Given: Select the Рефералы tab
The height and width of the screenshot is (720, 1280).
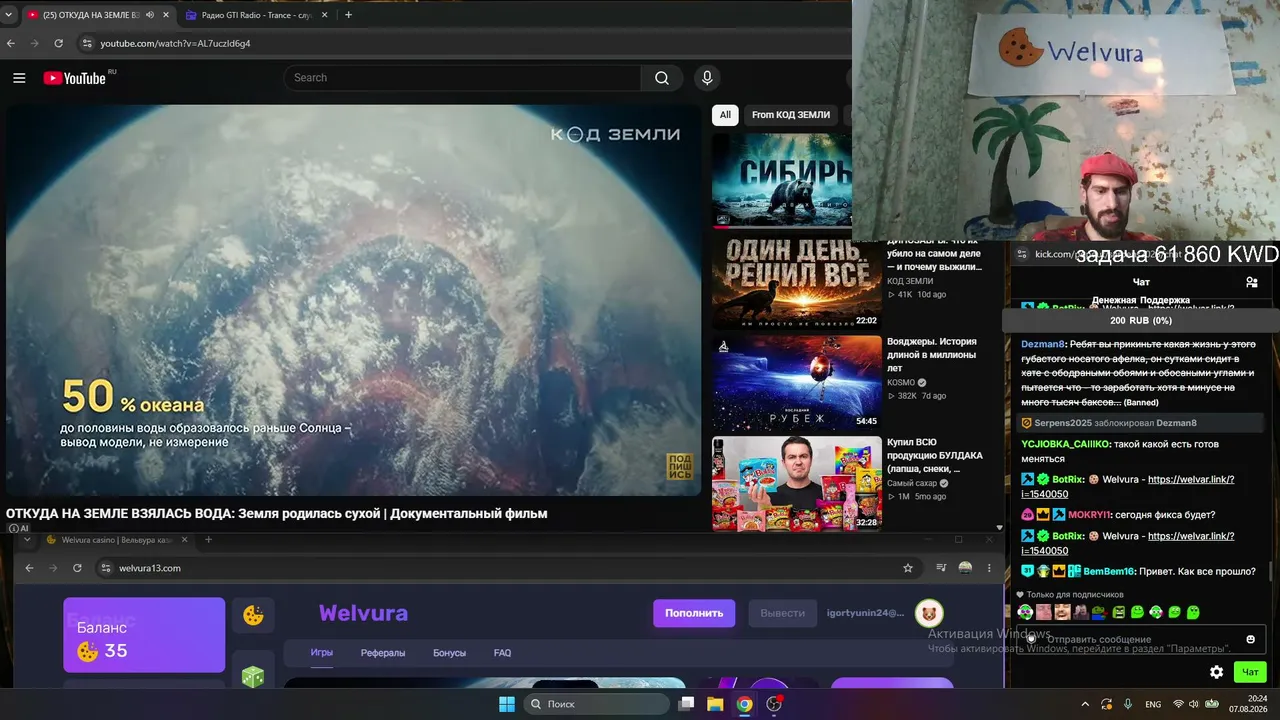Looking at the screenshot, I should (x=383, y=653).
